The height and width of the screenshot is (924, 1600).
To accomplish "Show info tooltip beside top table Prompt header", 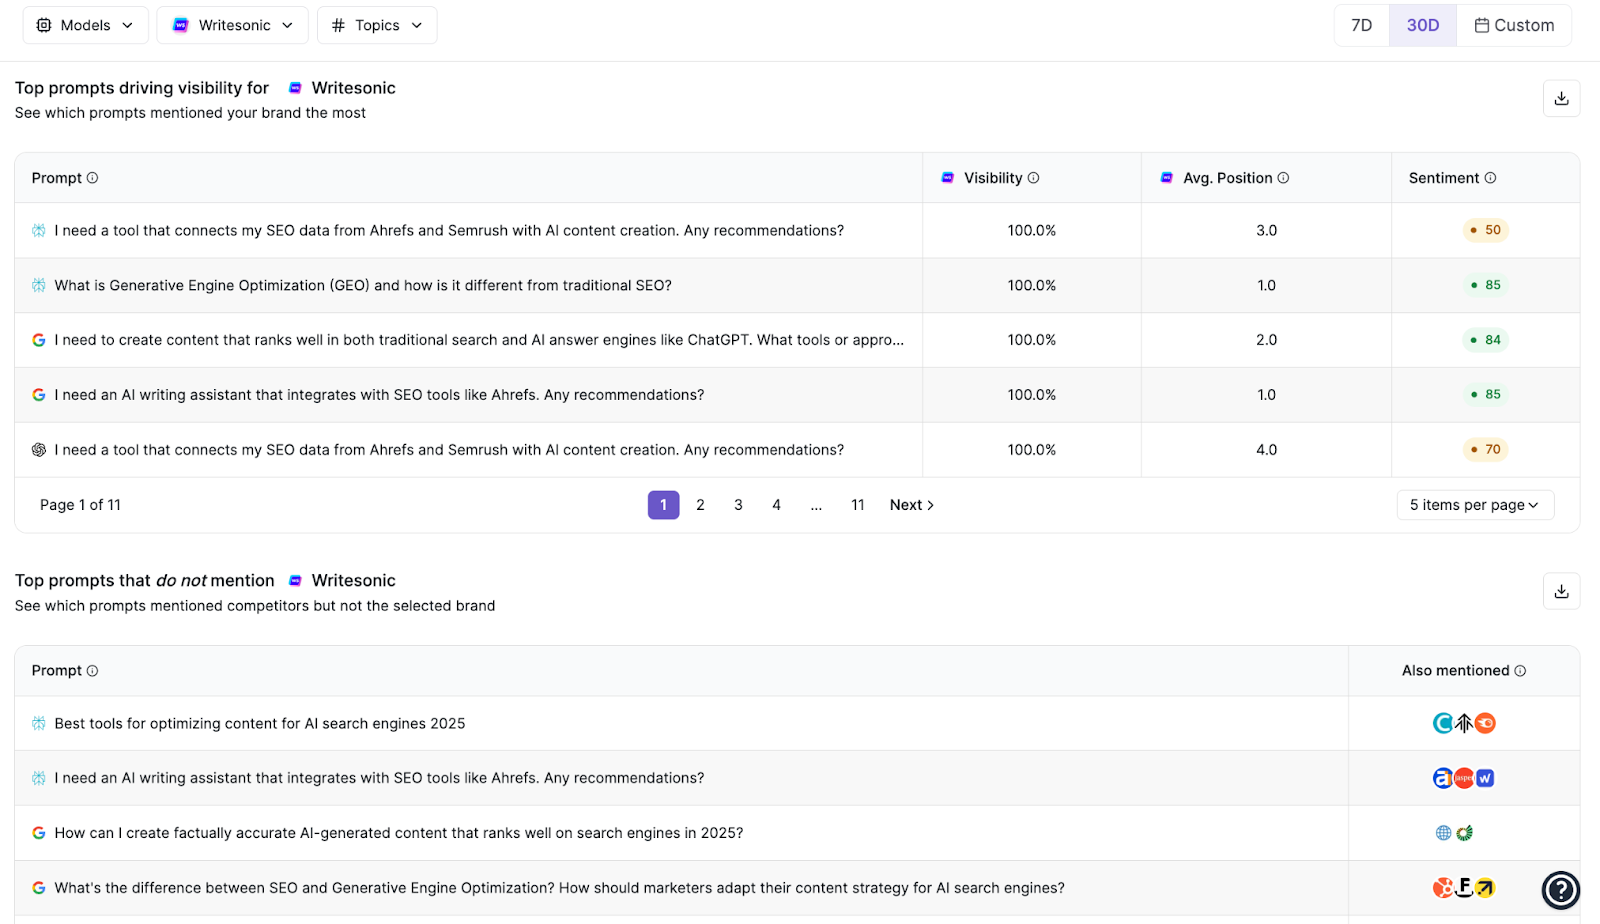I will point(93,178).
